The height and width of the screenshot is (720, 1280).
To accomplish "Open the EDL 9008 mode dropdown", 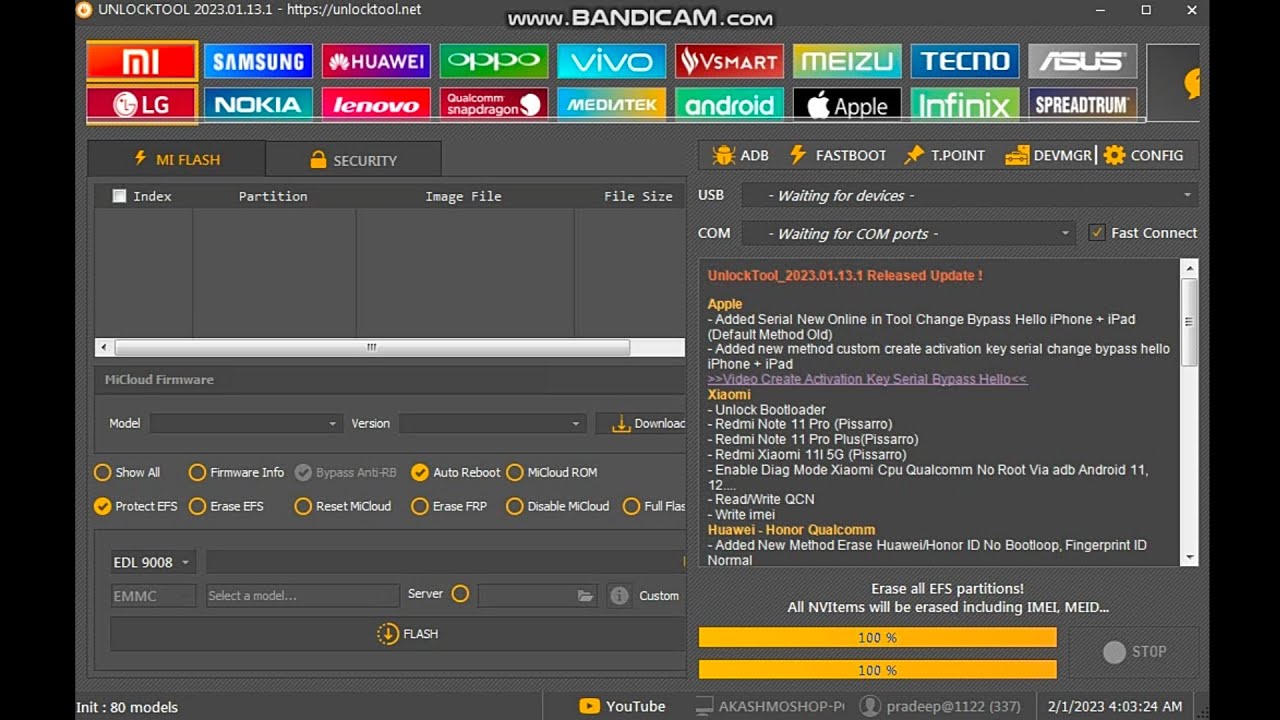I will 153,562.
